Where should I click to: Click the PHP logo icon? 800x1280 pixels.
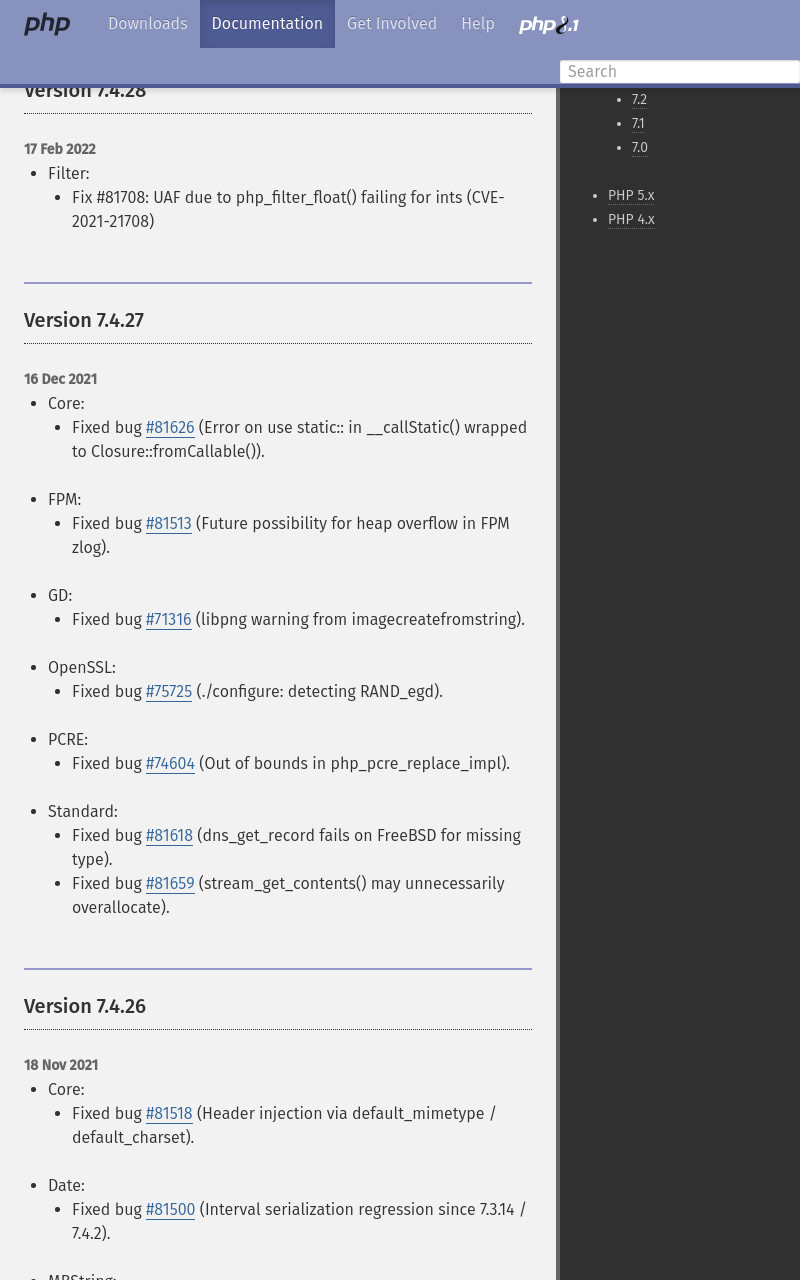47,24
